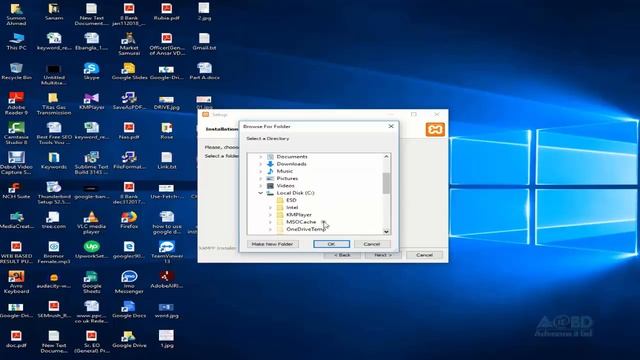
Task: Select the KMPlayer desktop shortcut
Action: [x=91, y=102]
